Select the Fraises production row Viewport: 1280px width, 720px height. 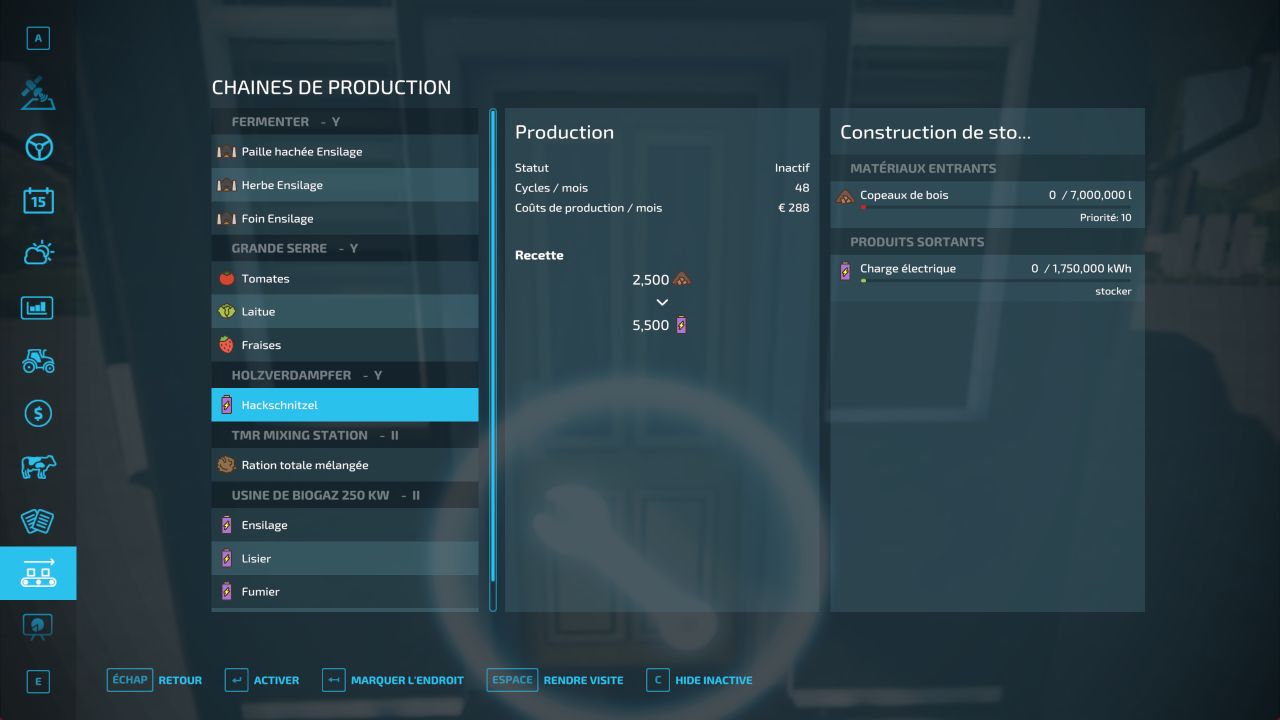[345, 345]
